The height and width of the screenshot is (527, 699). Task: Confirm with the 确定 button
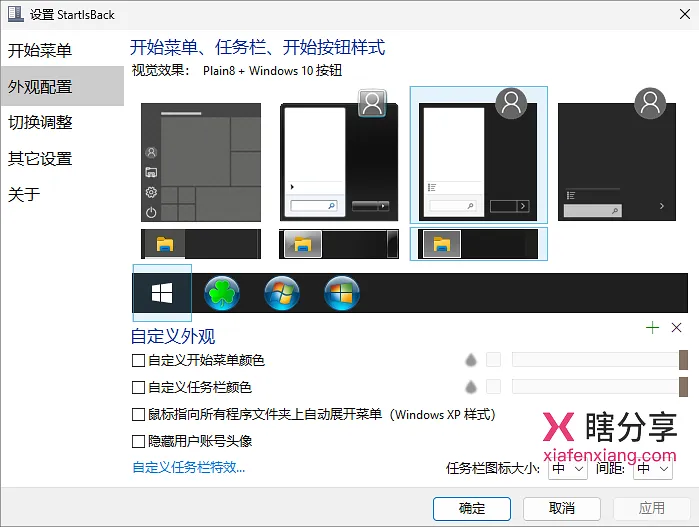[x=472, y=508]
